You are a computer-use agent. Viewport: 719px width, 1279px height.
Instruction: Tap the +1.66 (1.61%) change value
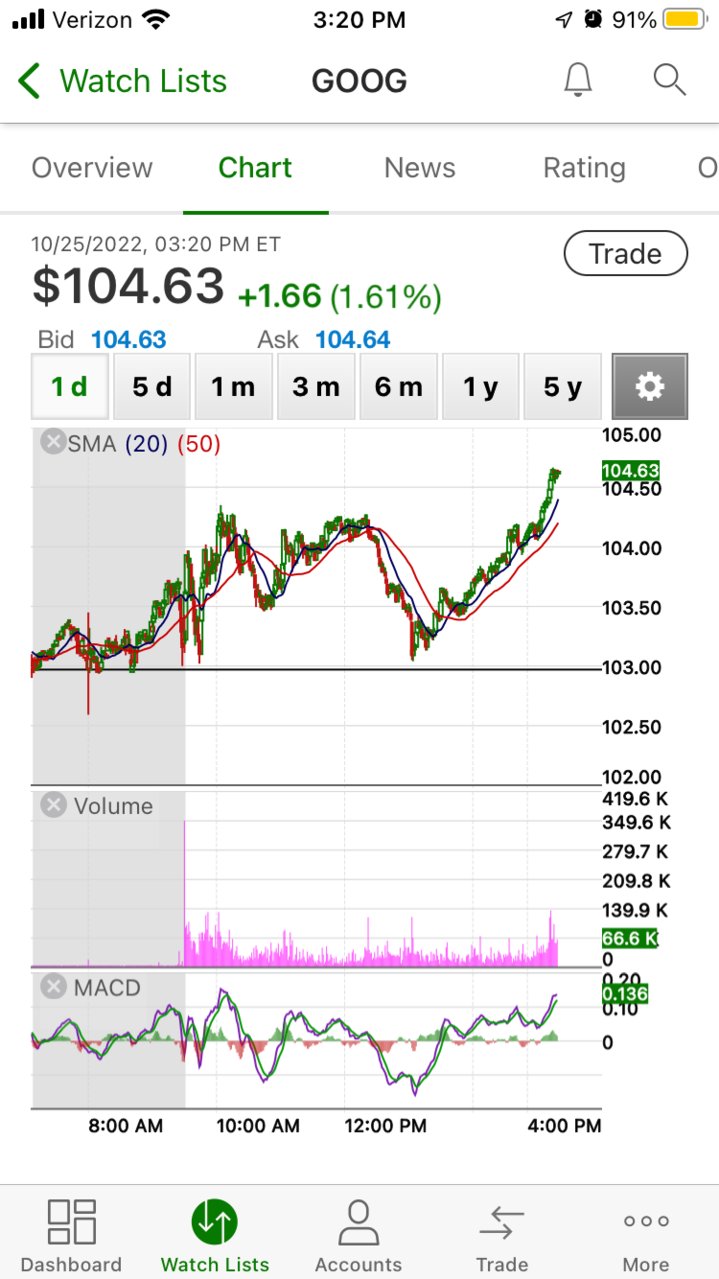340,296
